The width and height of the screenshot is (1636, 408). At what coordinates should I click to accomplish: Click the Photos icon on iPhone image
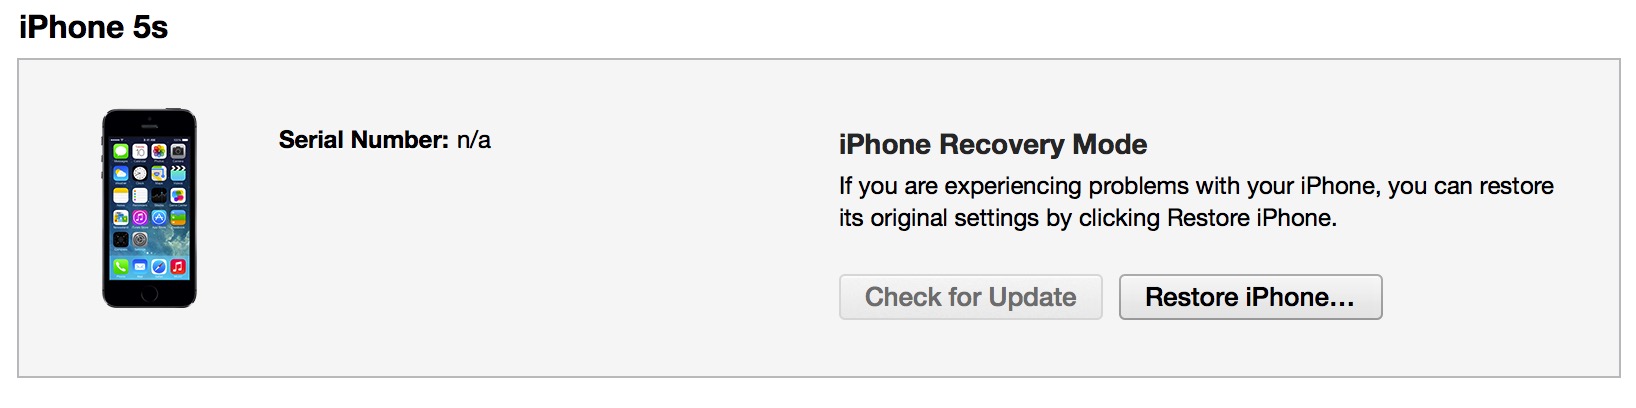[x=159, y=152]
